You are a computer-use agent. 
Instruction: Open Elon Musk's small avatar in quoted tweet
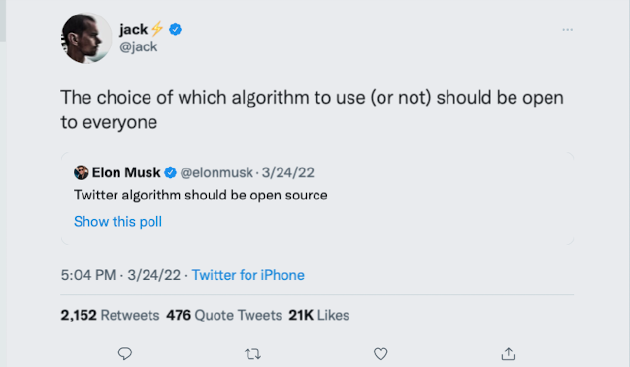pos(81,172)
